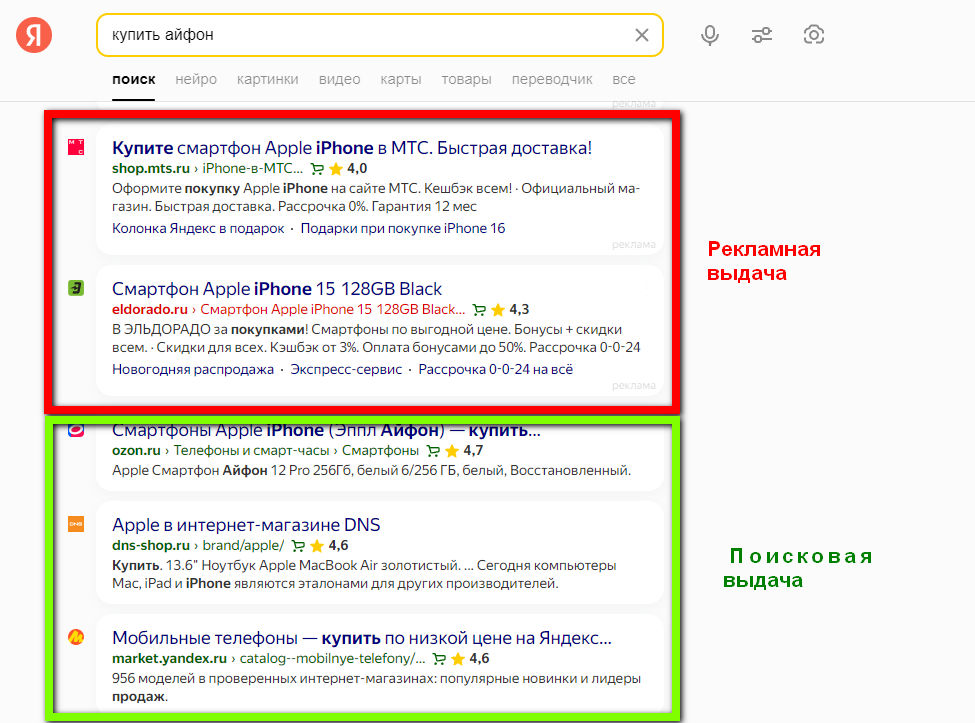
Task: Click the cart icon beside eldorado.ru
Action: click(x=479, y=310)
